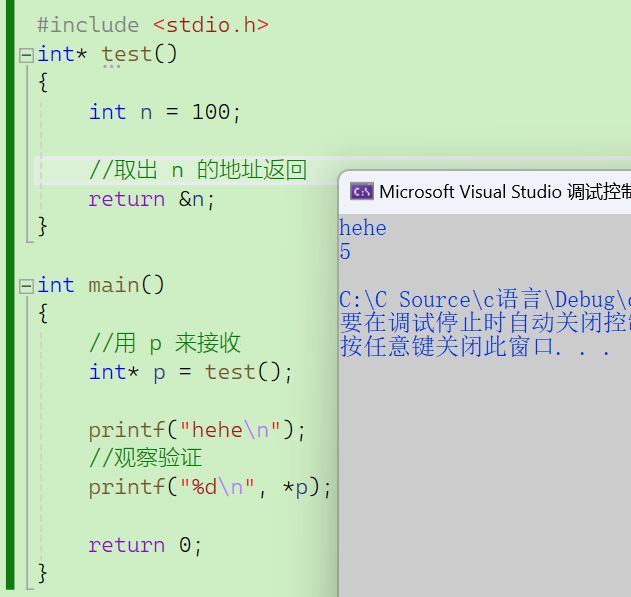Viewport: 631px width, 597px height.
Task: Click the comment //观察验证
Action: coord(145,458)
